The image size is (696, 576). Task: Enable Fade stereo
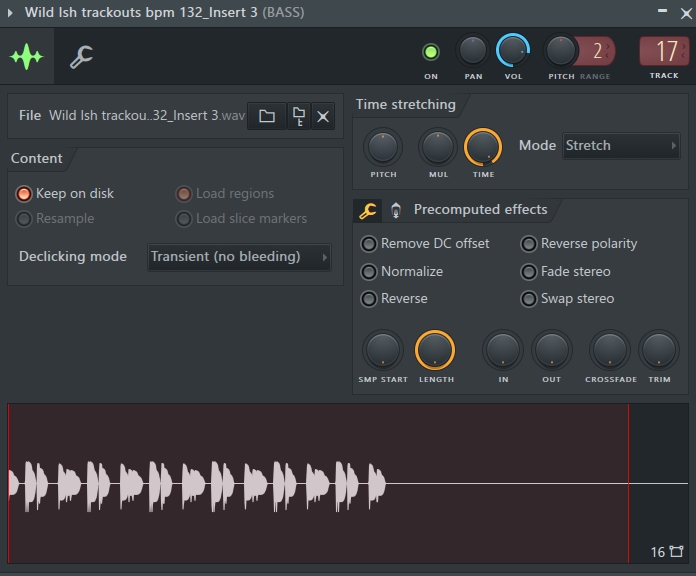tap(566, 272)
